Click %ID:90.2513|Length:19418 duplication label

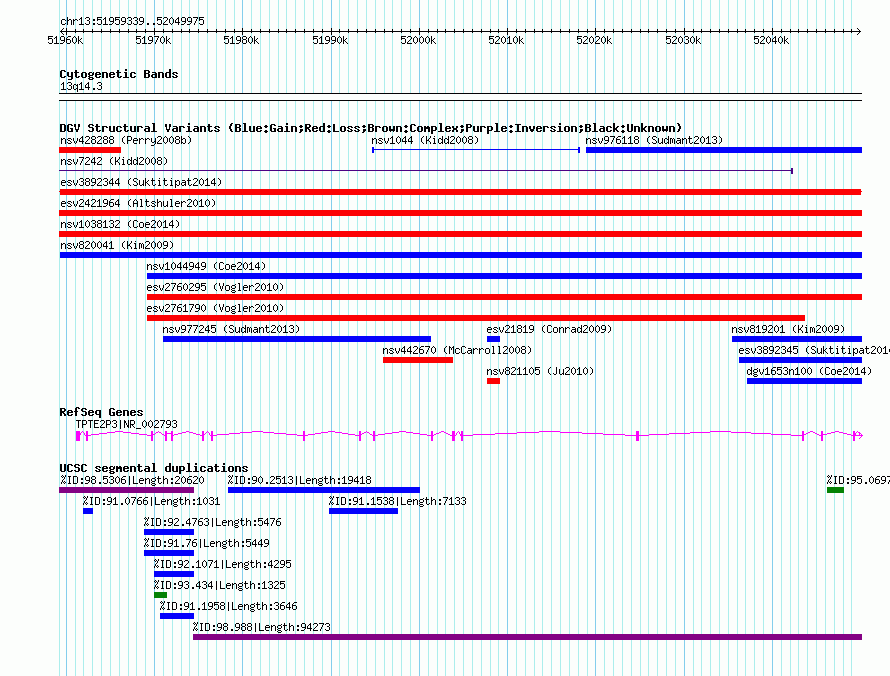point(300,480)
